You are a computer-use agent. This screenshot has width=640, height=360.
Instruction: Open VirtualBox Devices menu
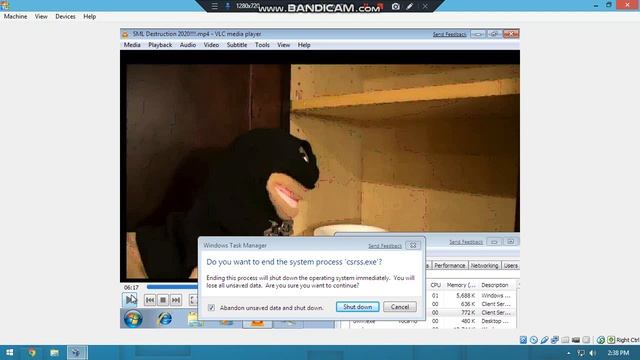click(x=65, y=16)
